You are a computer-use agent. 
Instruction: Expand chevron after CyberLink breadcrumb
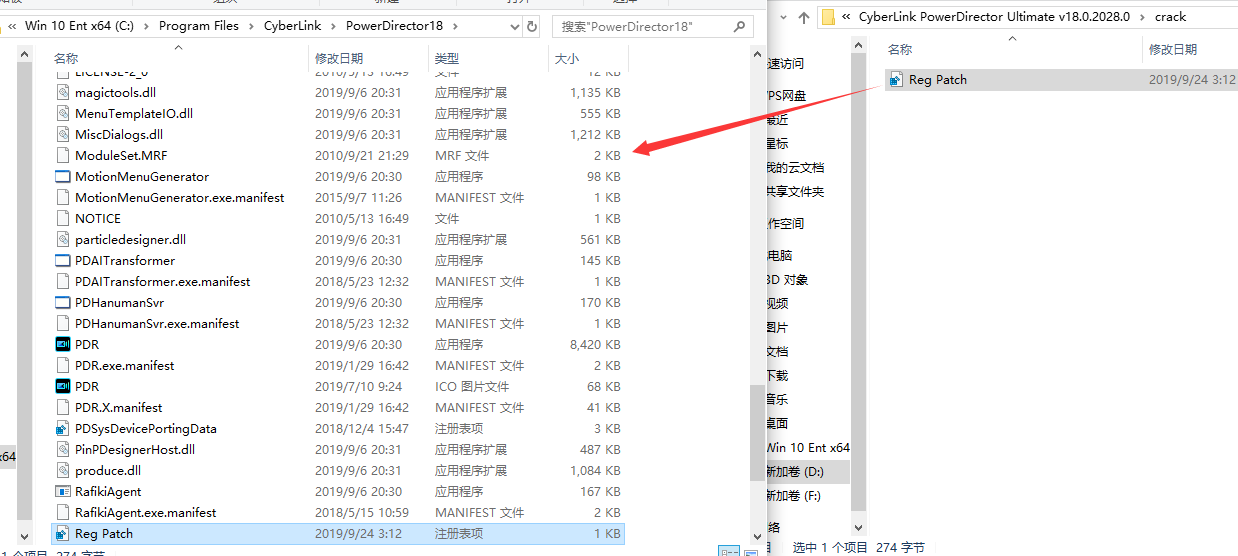334,25
